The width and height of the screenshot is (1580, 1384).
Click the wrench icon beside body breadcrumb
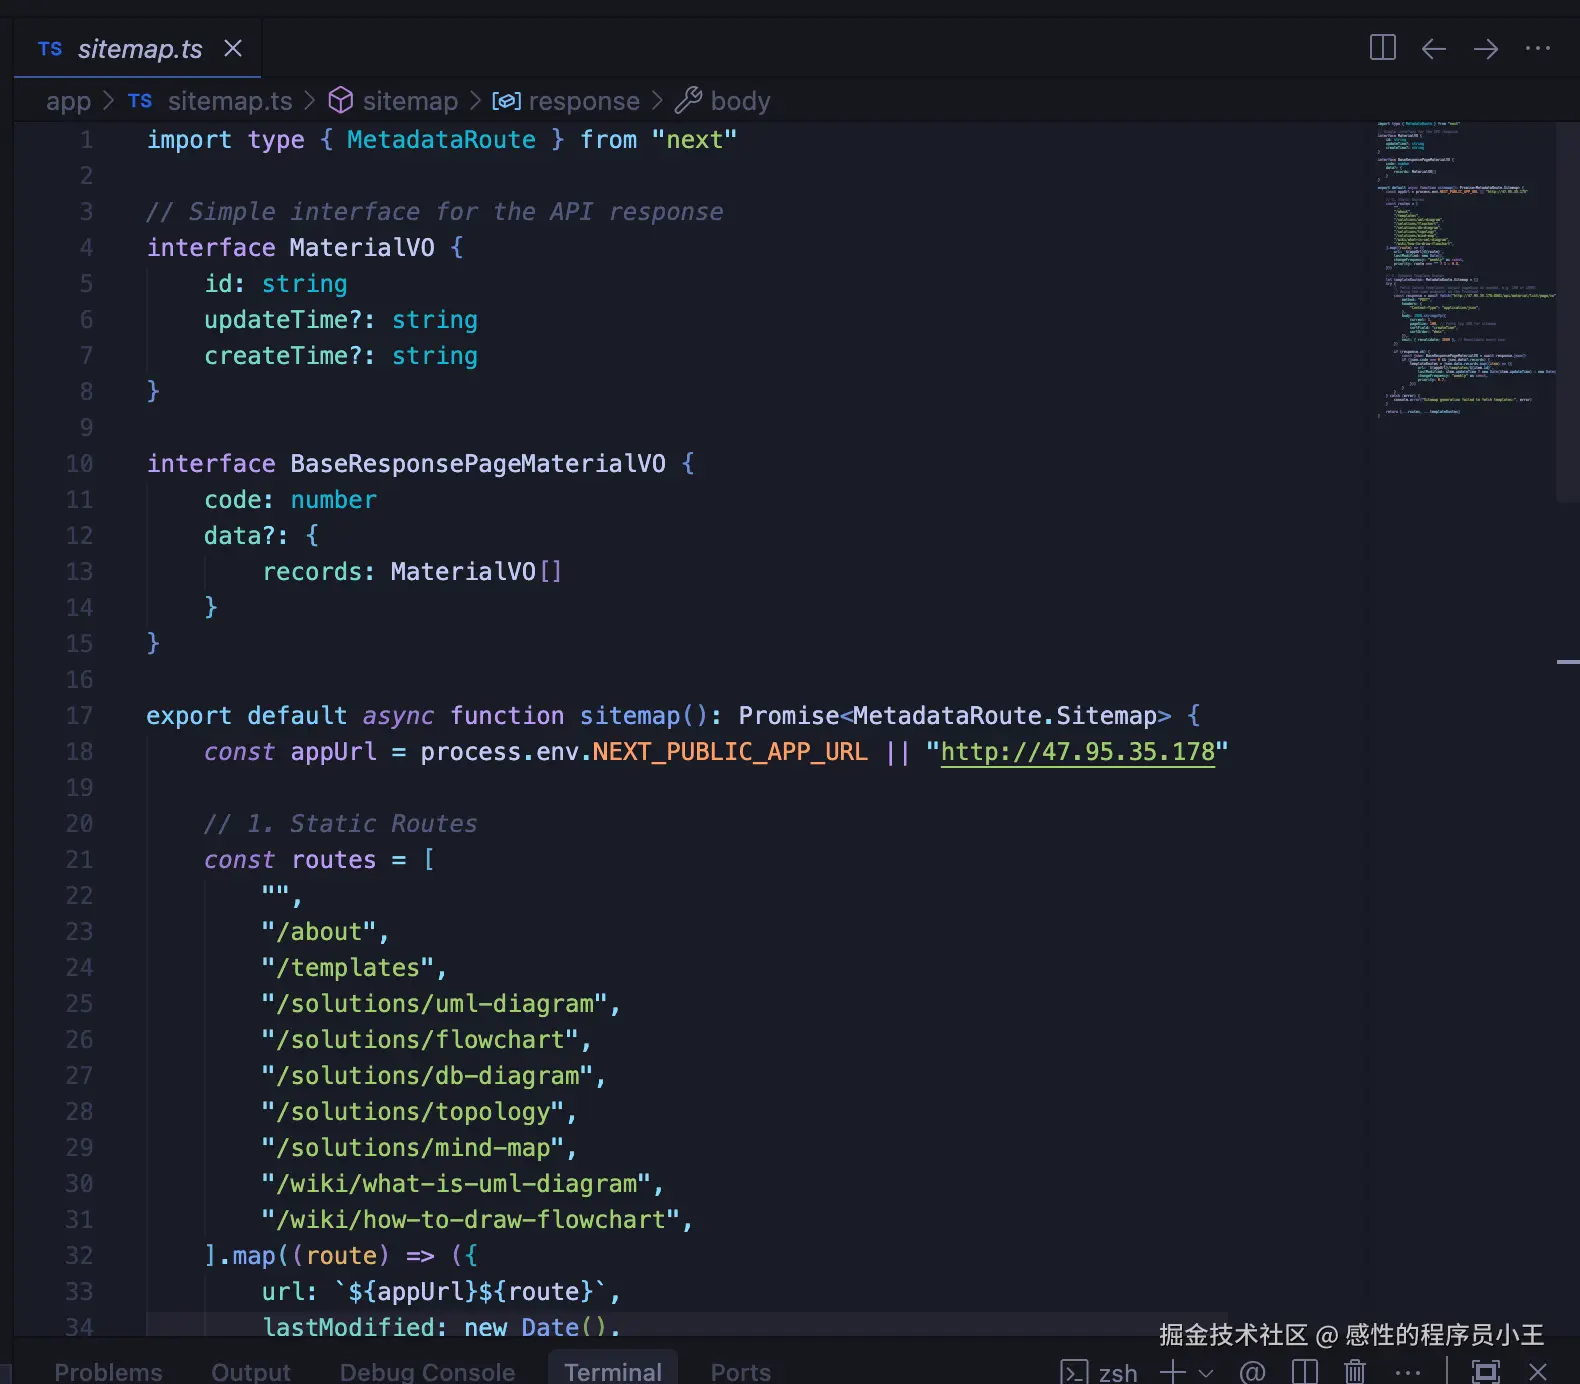pyautogui.click(x=688, y=100)
